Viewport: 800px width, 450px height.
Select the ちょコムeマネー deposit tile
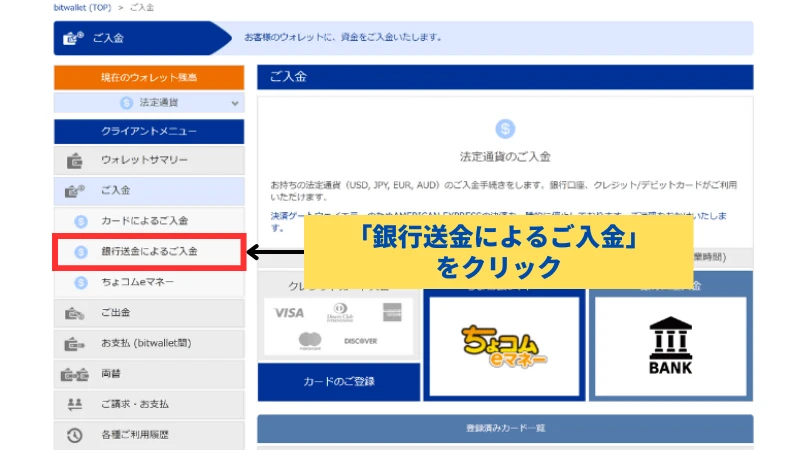[504, 346]
